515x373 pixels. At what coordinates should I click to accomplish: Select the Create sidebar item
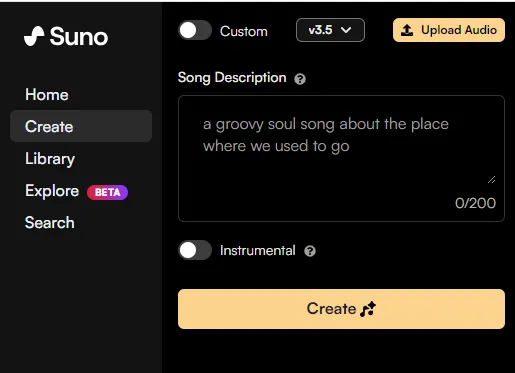[81, 126]
